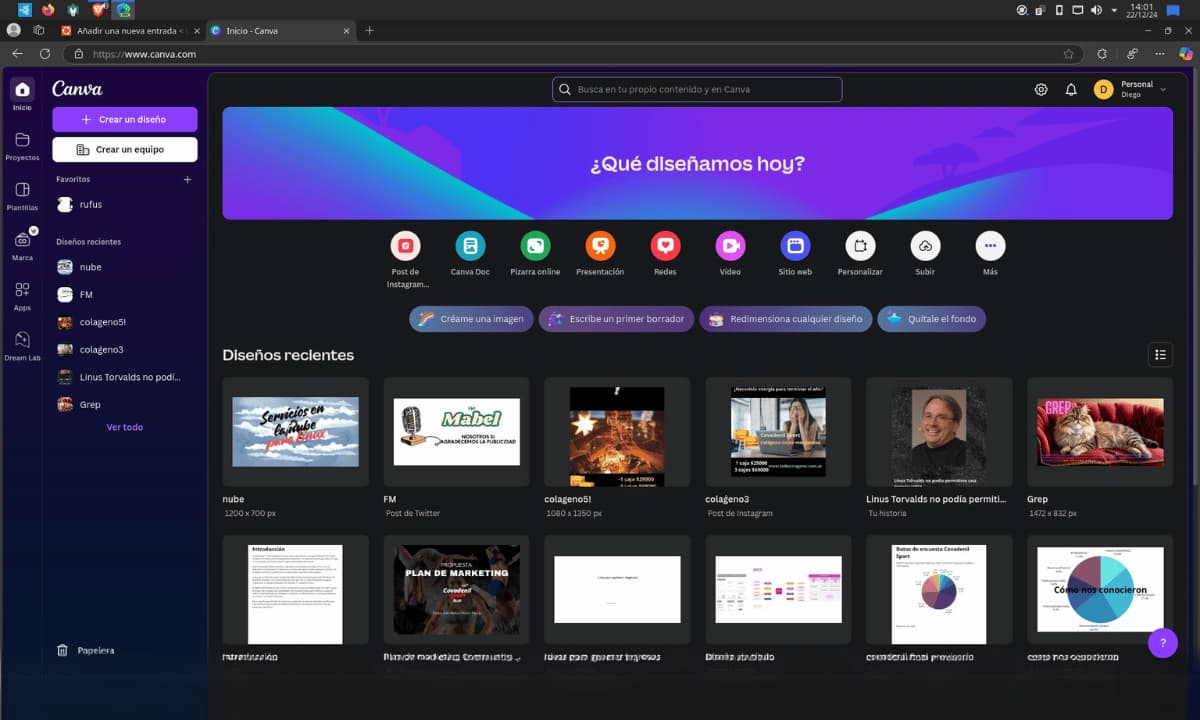Open the Firefox icon in the taskbar
Screen dimensions: 1200x720
point(48,10)
